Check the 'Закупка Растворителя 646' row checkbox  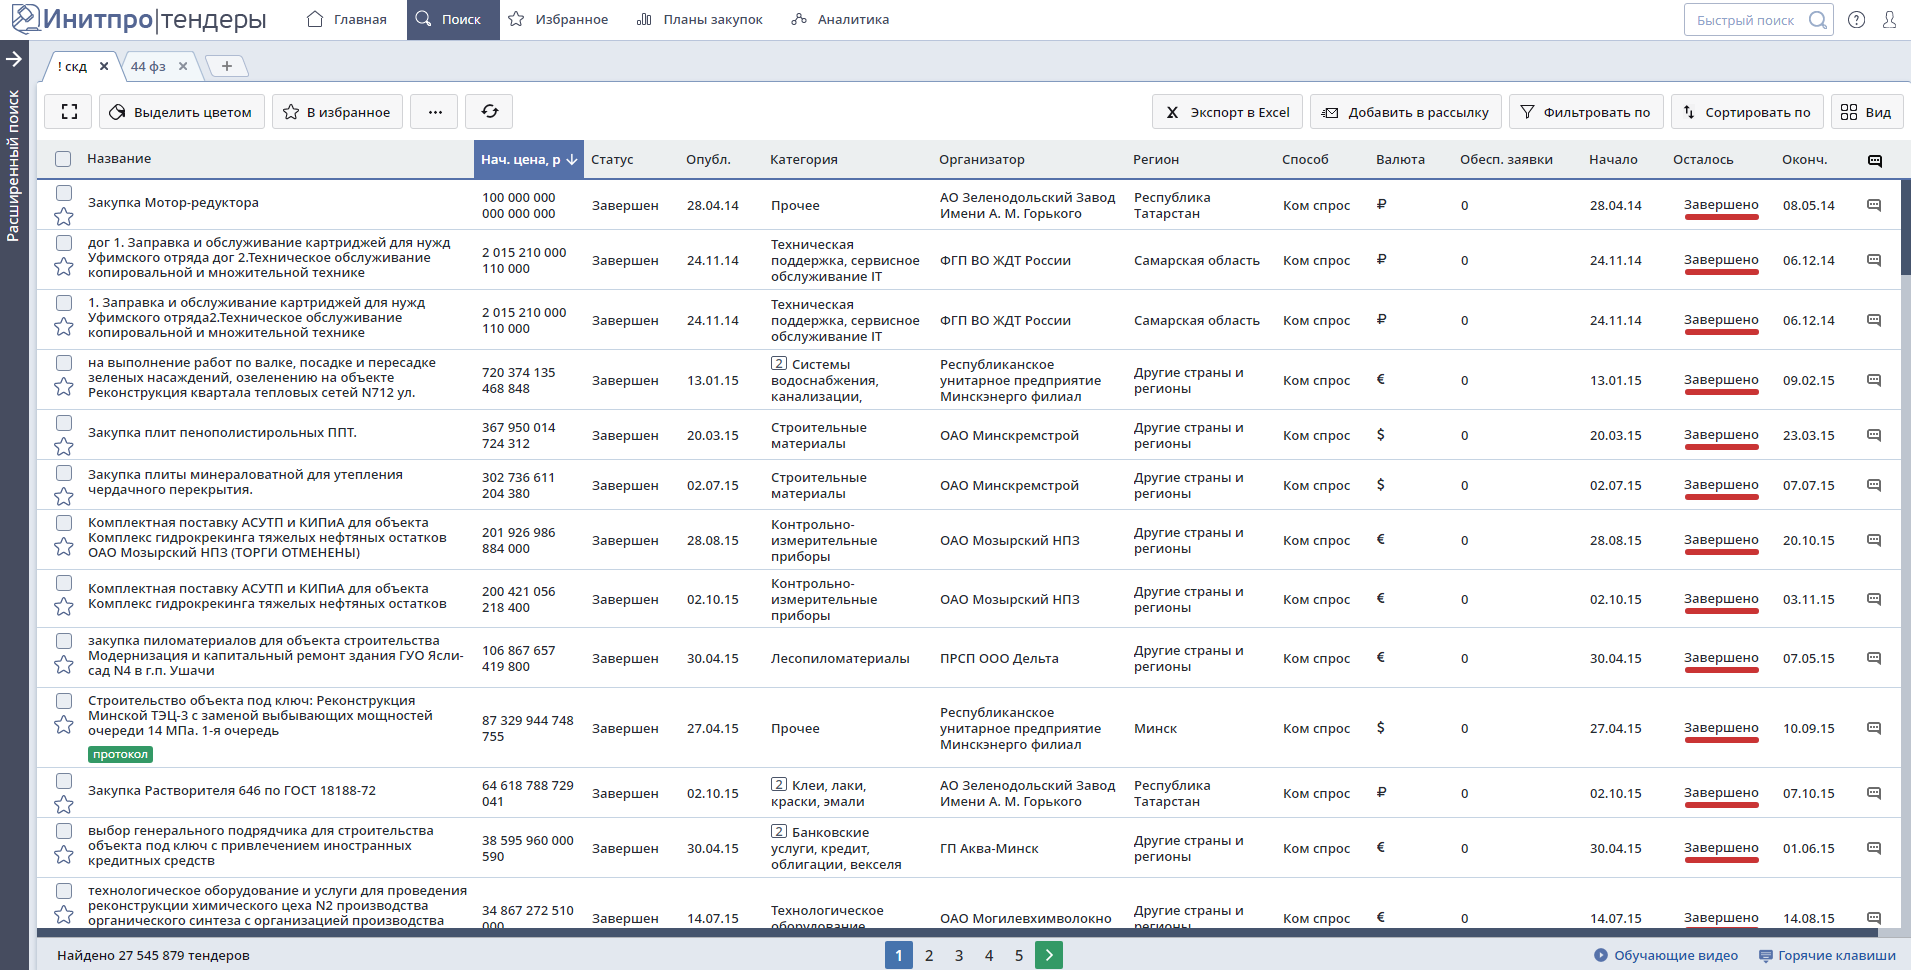64,781
